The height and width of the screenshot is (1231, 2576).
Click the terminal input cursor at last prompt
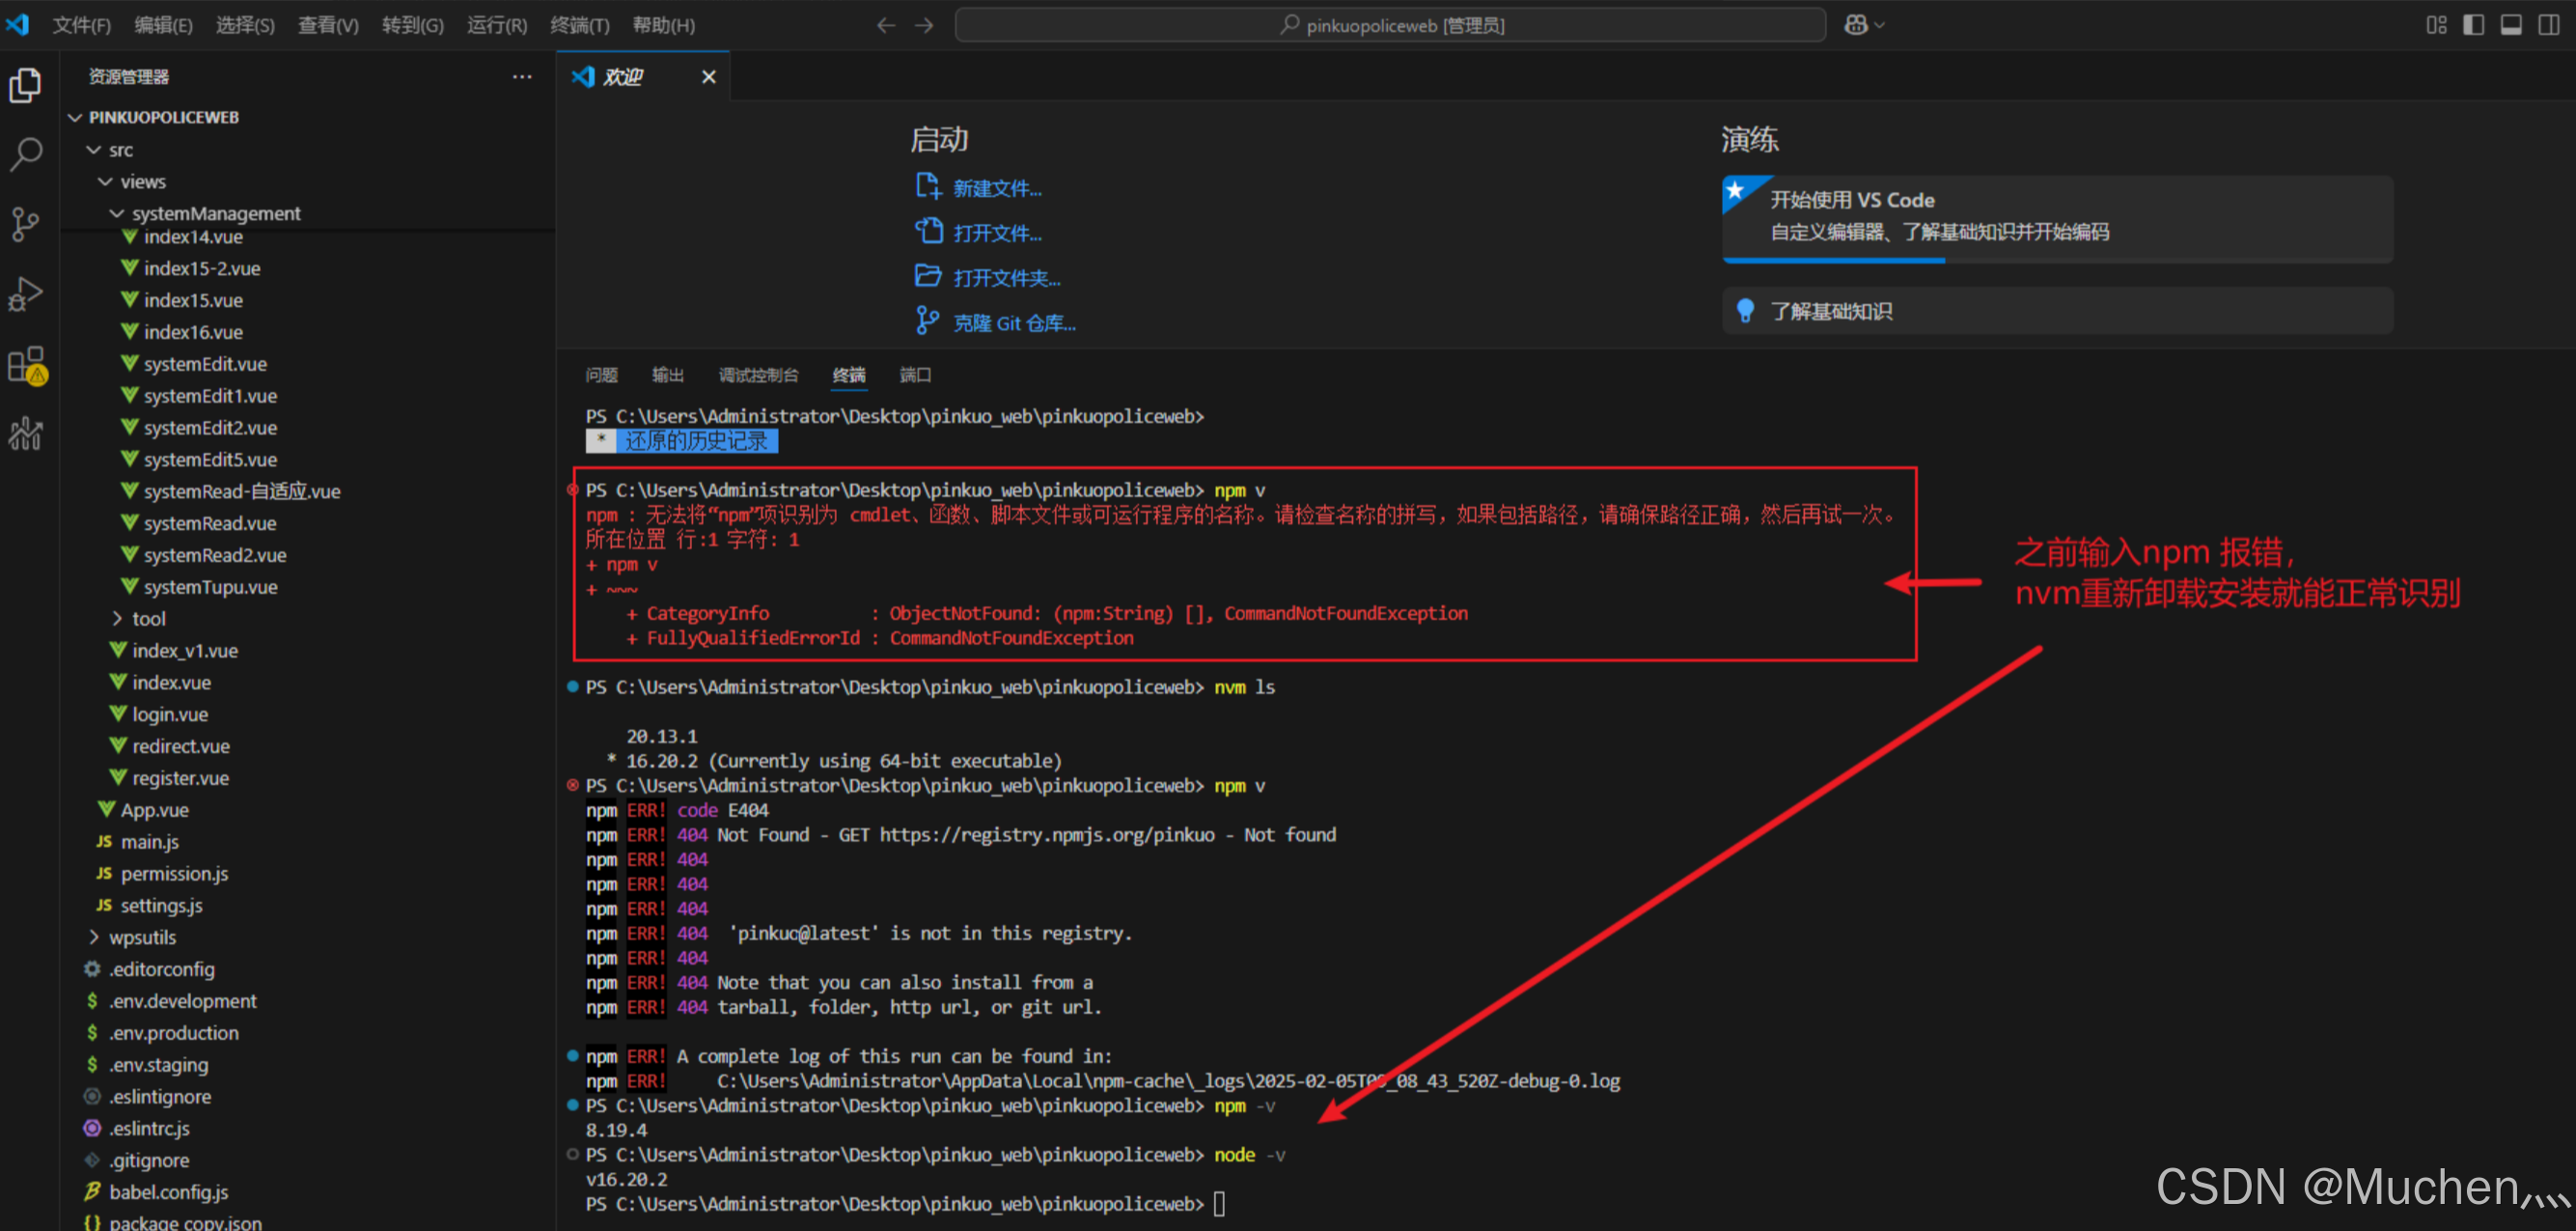(x=1219, y=1204)
